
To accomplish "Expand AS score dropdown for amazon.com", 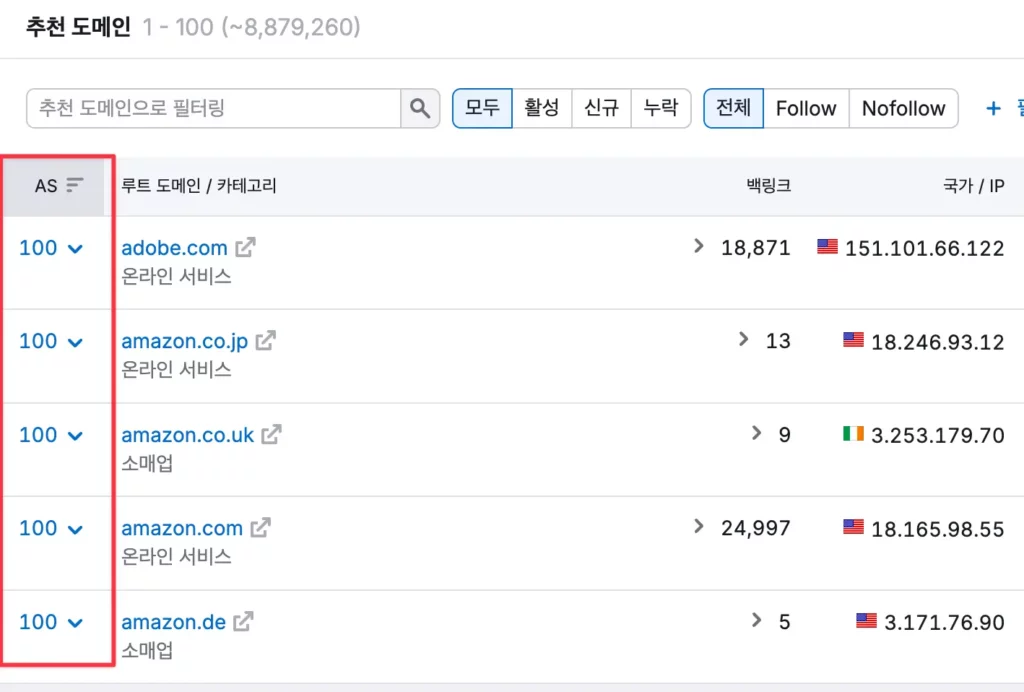I will tap(76, 529).
